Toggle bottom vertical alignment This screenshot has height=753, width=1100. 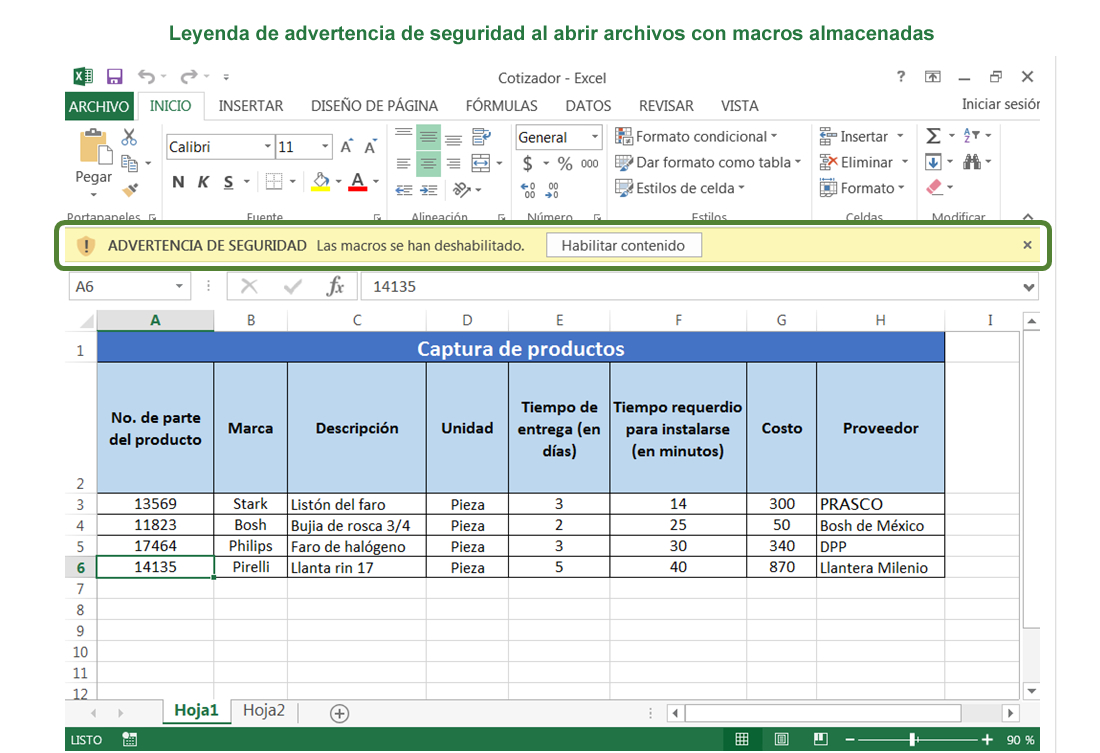(454, 140)
